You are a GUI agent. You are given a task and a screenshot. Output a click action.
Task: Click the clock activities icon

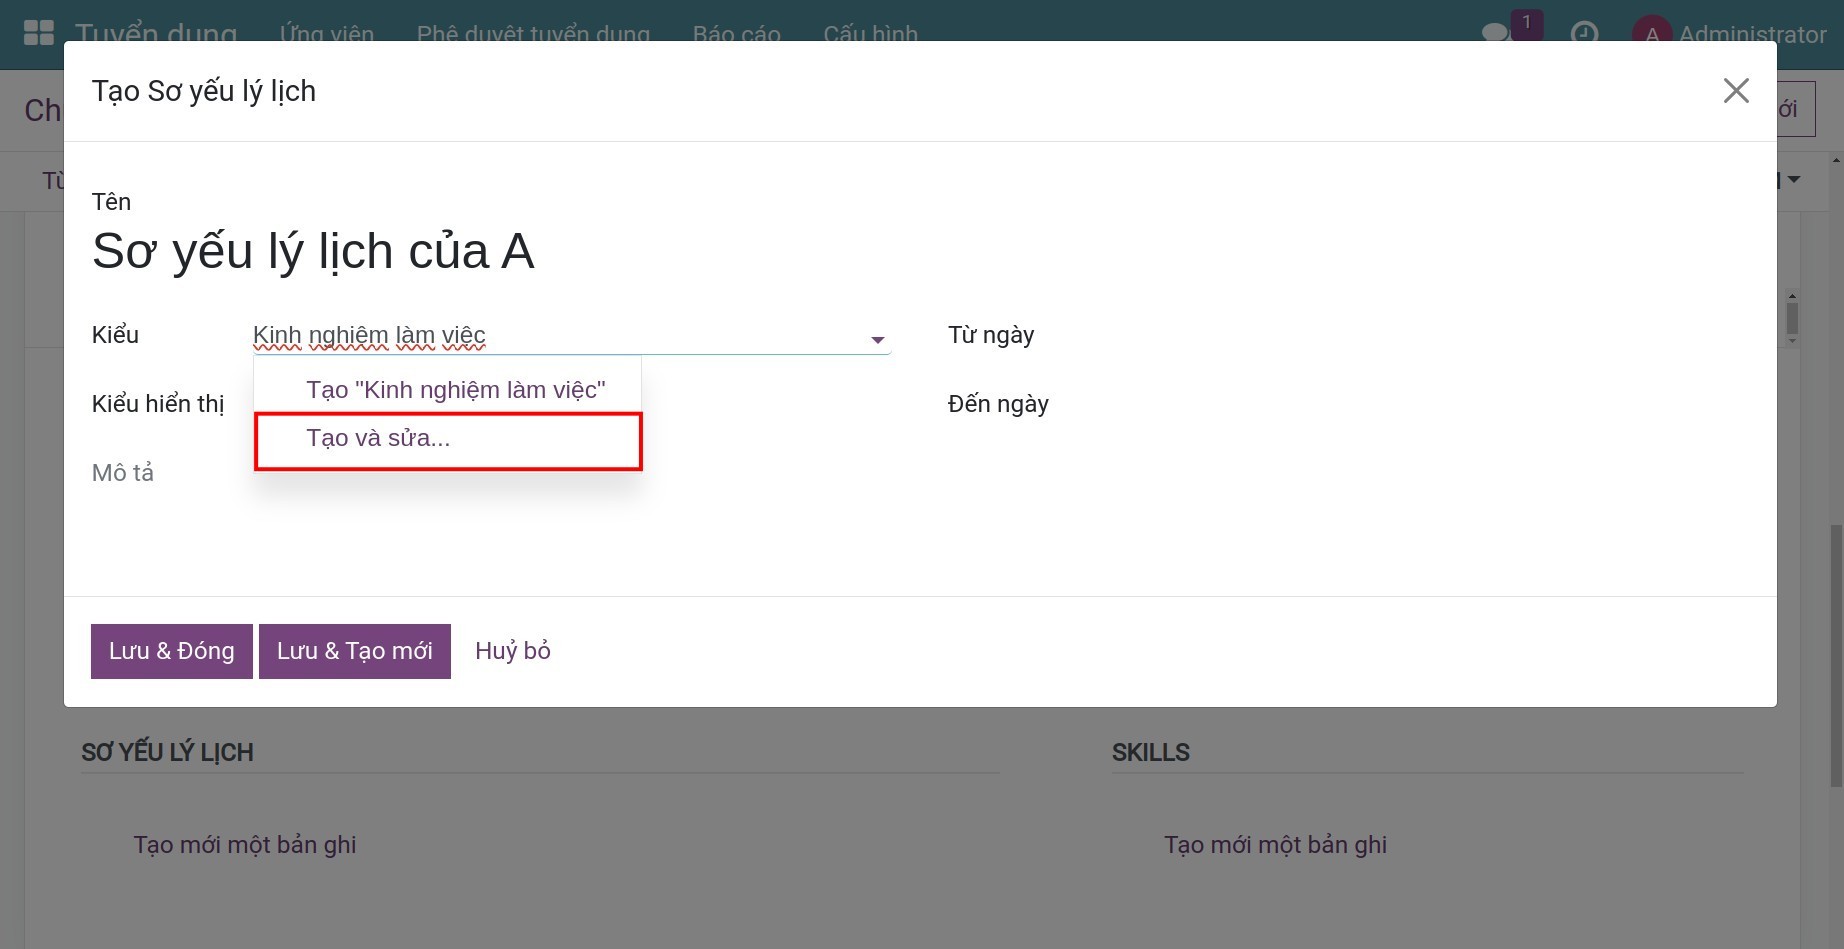point(1584,33)
